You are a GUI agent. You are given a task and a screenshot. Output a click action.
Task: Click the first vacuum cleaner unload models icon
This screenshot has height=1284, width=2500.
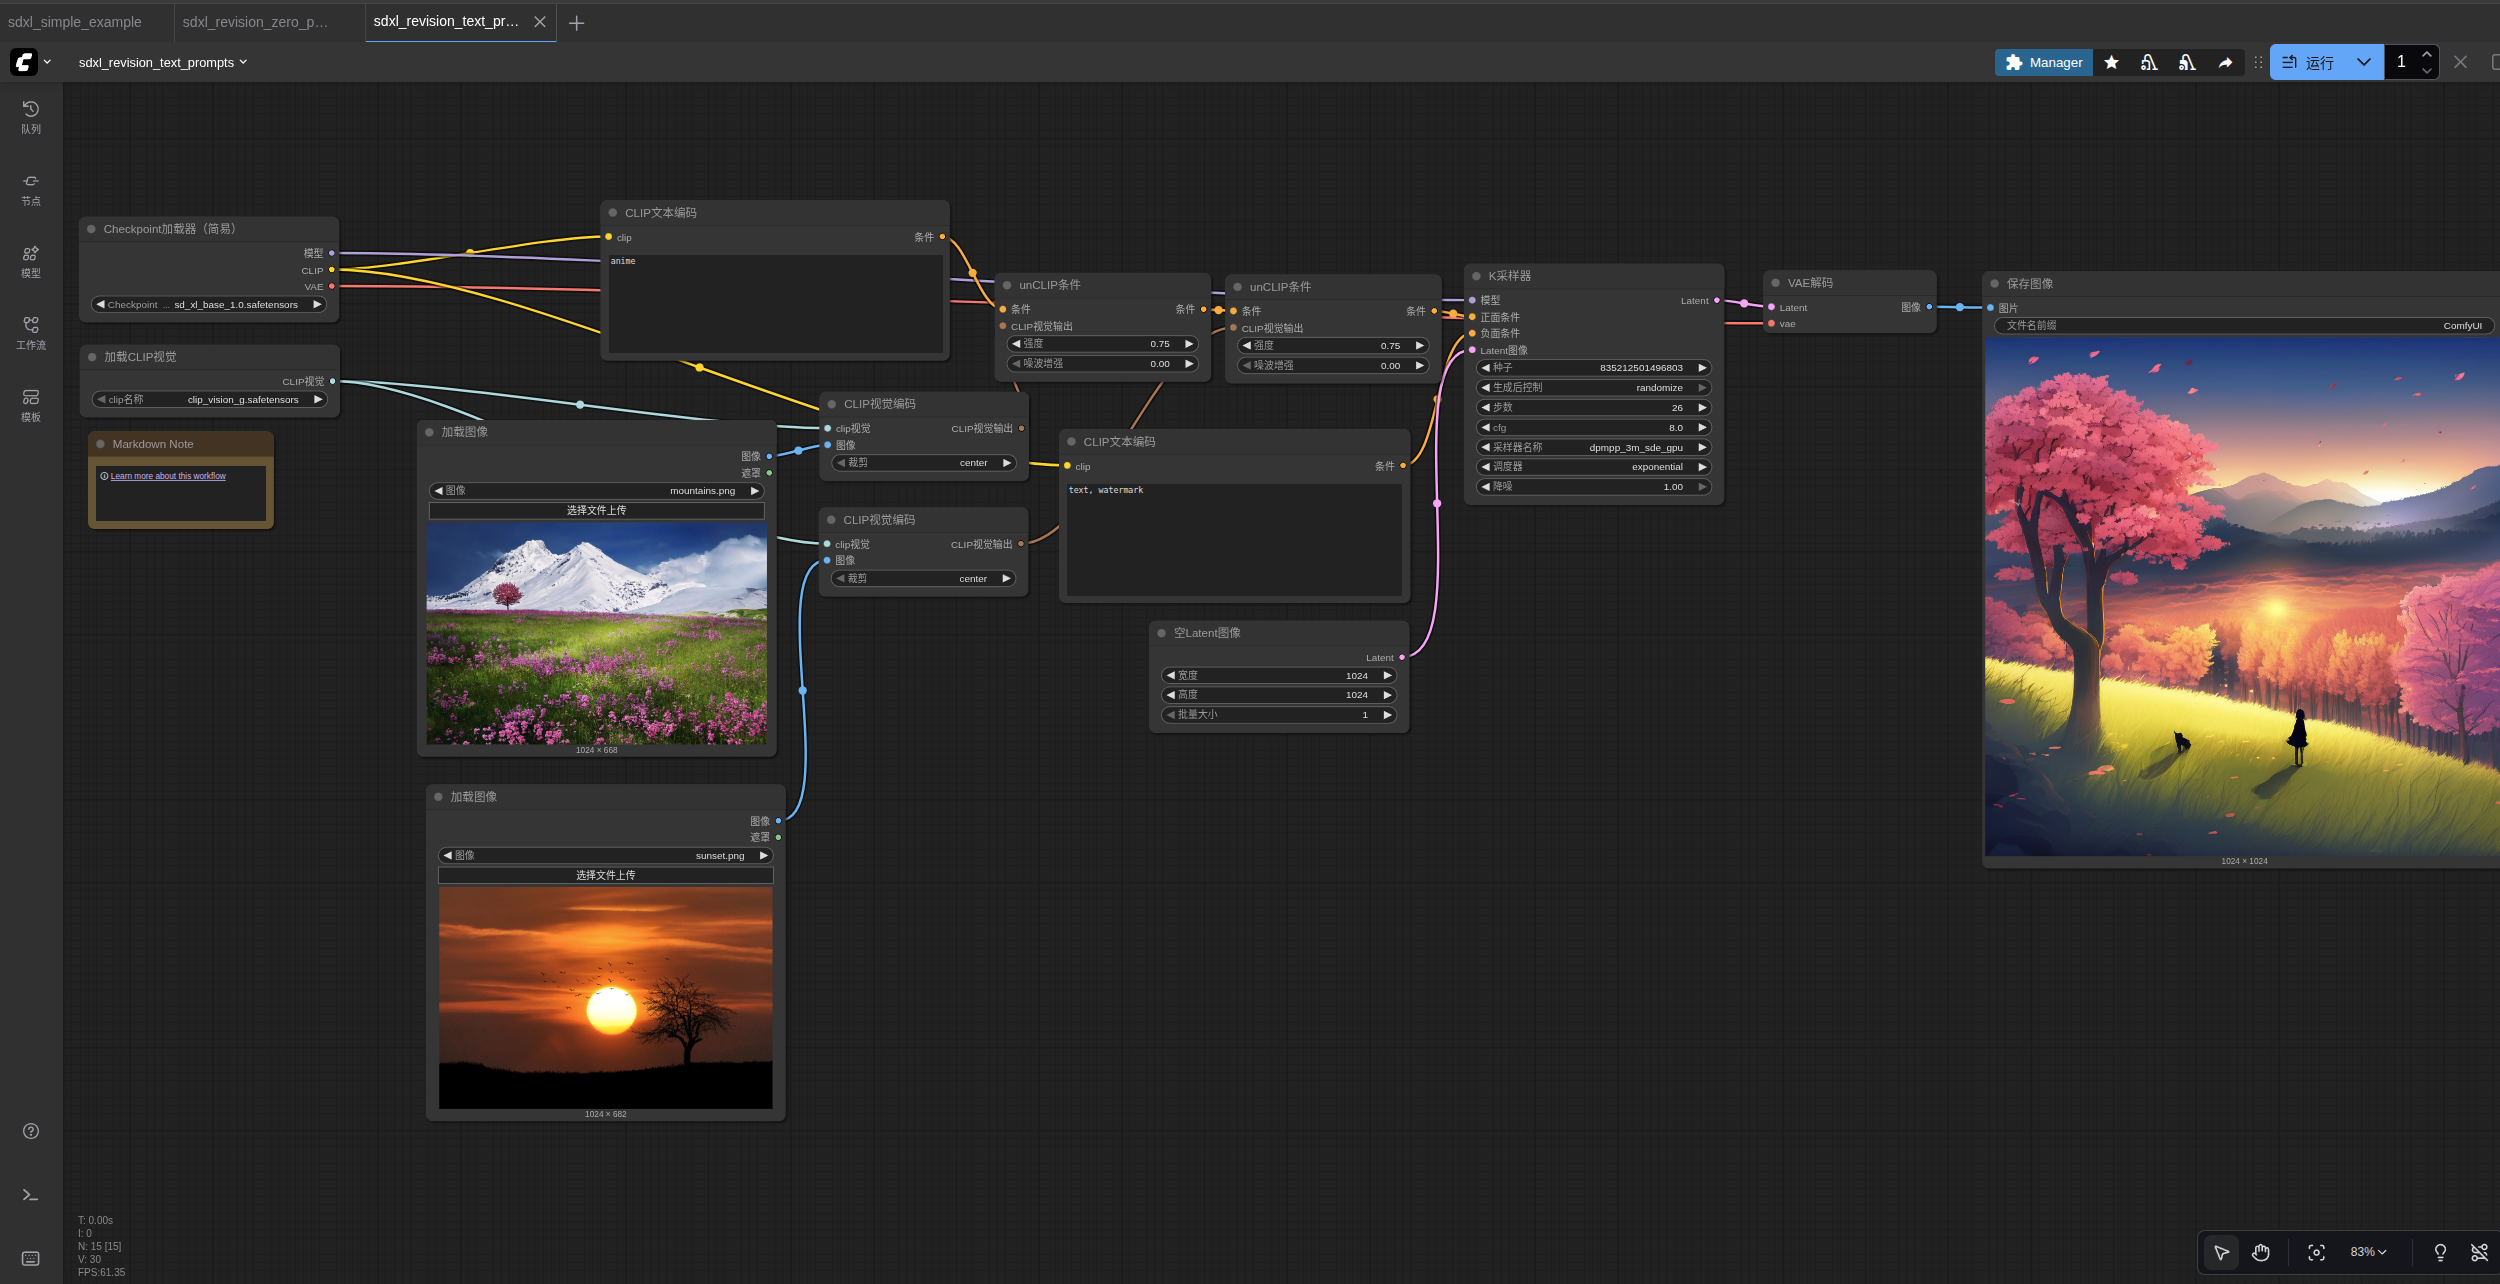(x=2149, y=62)
